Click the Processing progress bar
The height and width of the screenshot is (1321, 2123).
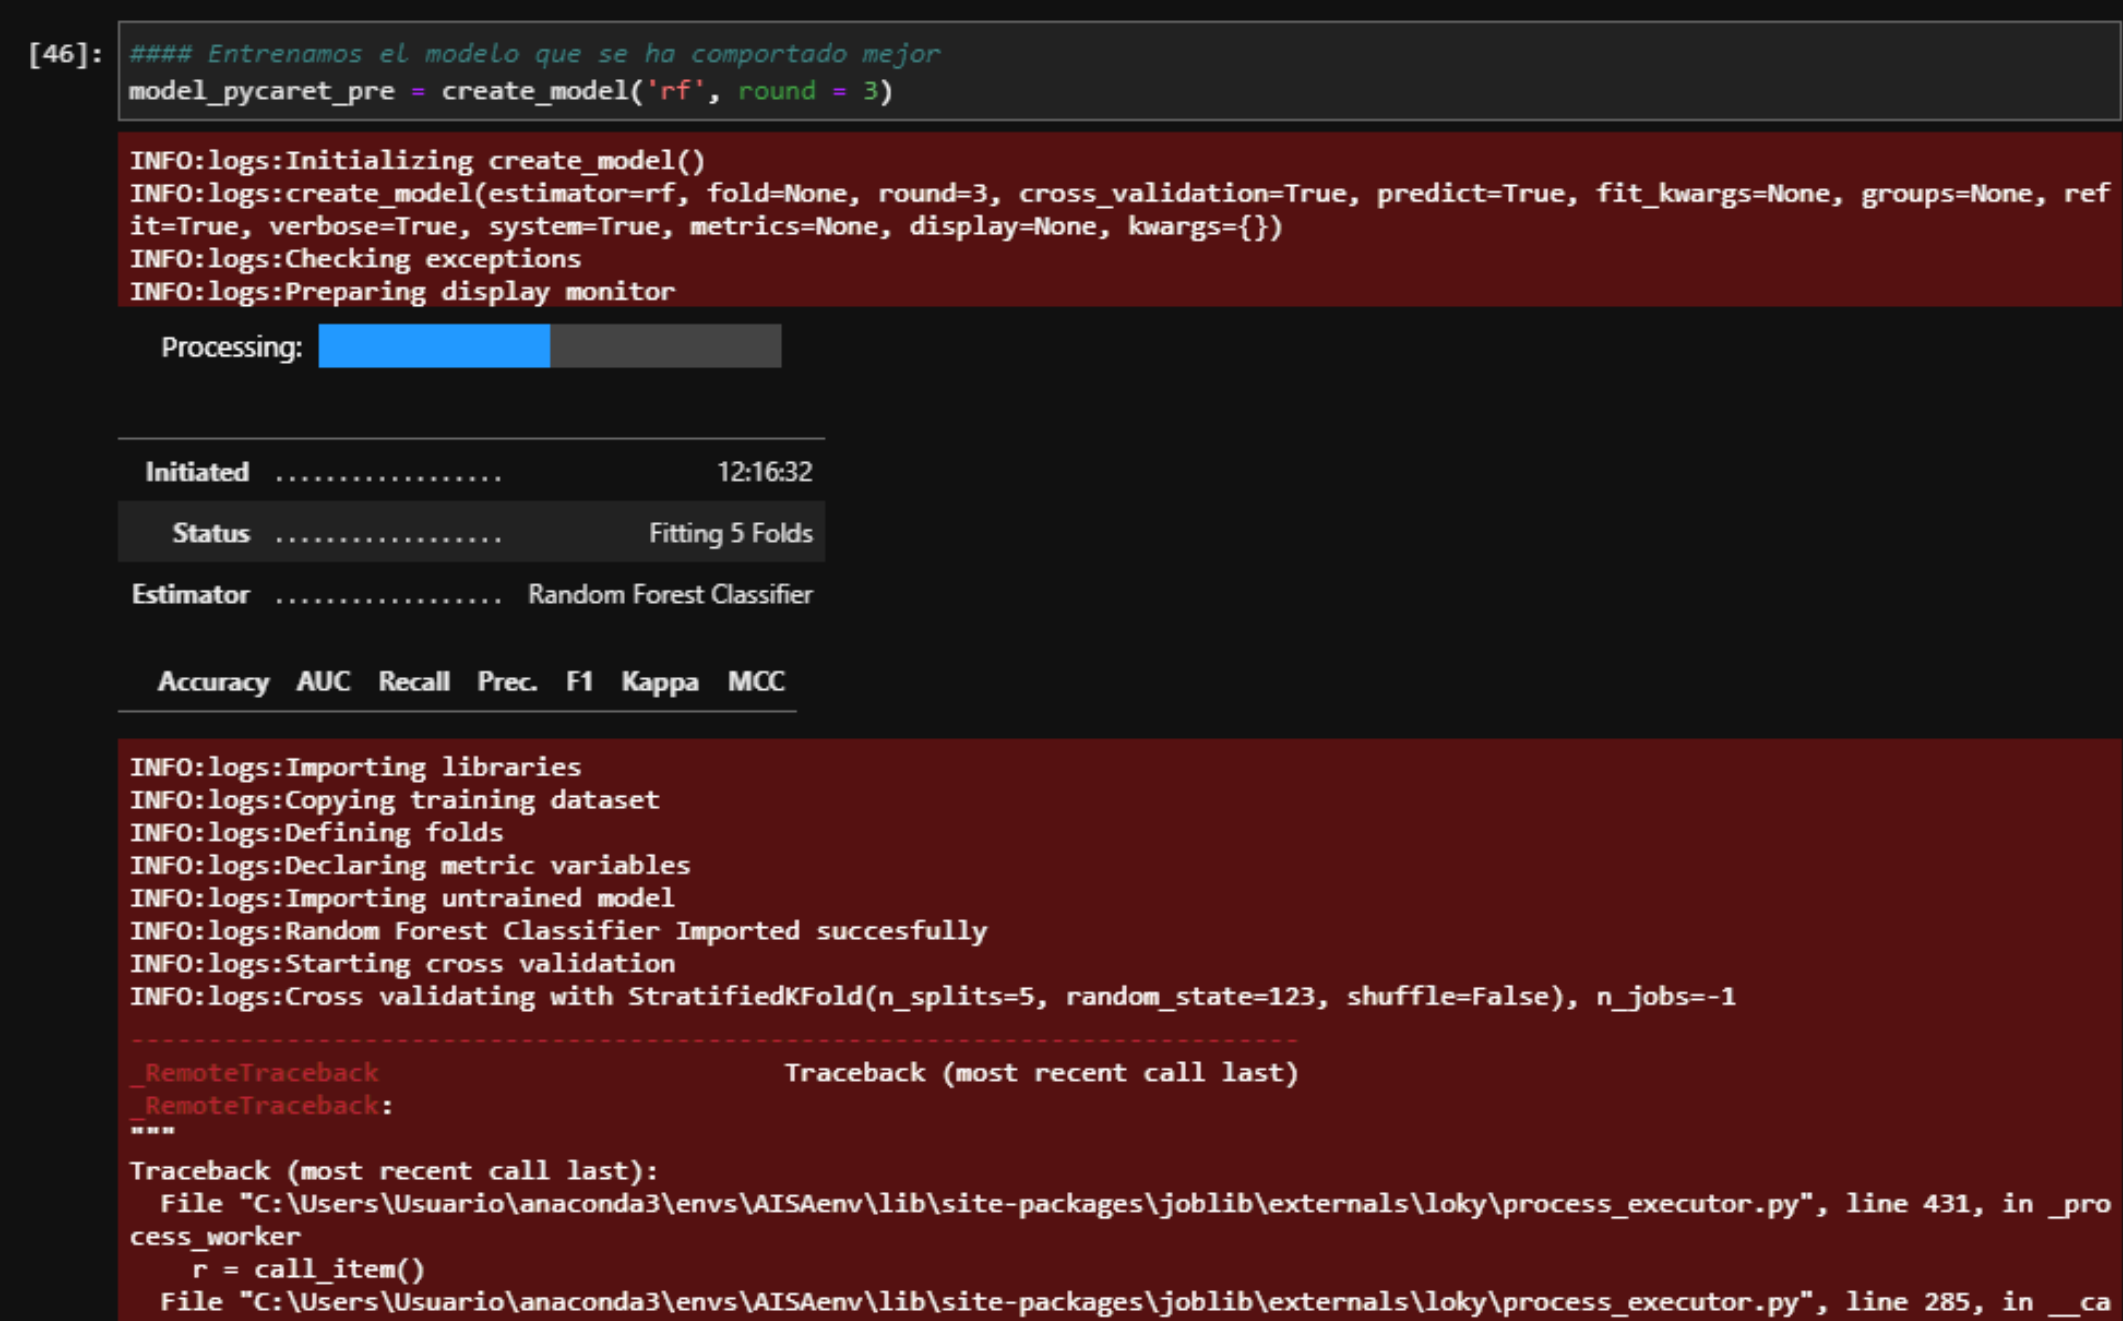coord(548,347)
